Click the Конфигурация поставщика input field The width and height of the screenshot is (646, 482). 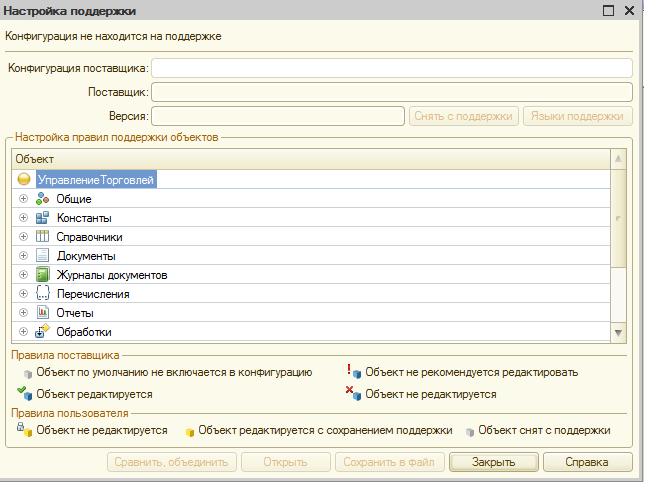[x=392, y=68]
